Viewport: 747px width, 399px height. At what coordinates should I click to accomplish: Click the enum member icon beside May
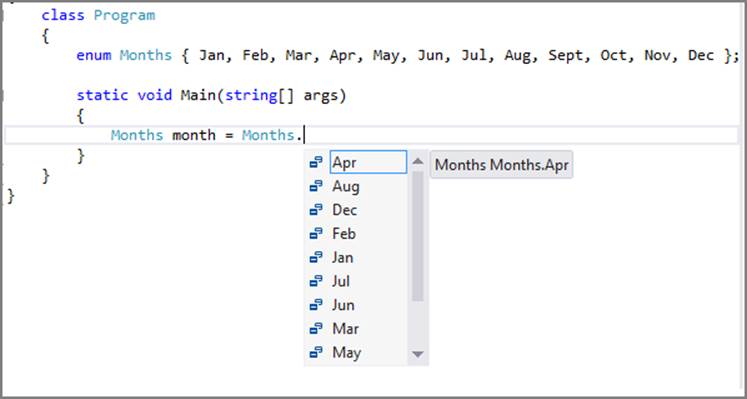pyautogui.click(x=316, y=353)
